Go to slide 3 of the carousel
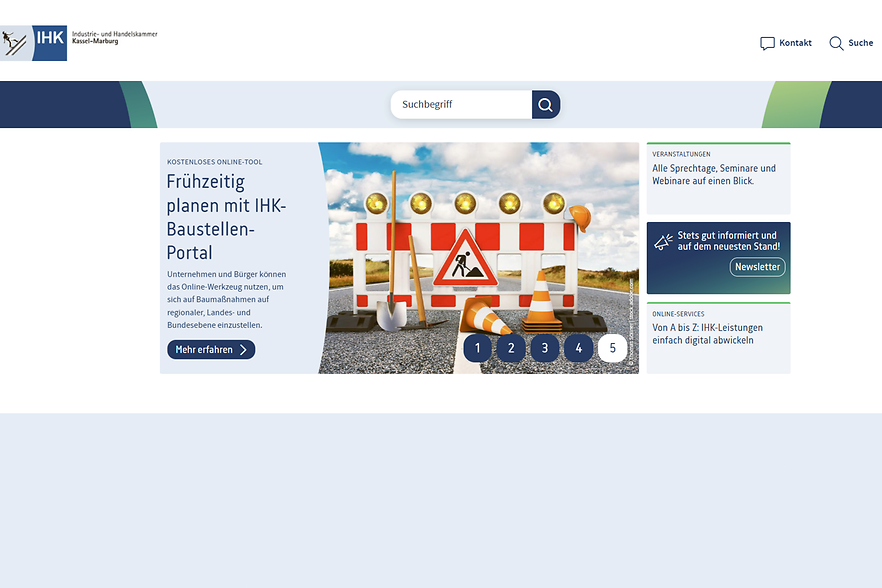Screen dimensions: 882x588 pos(544,348)
